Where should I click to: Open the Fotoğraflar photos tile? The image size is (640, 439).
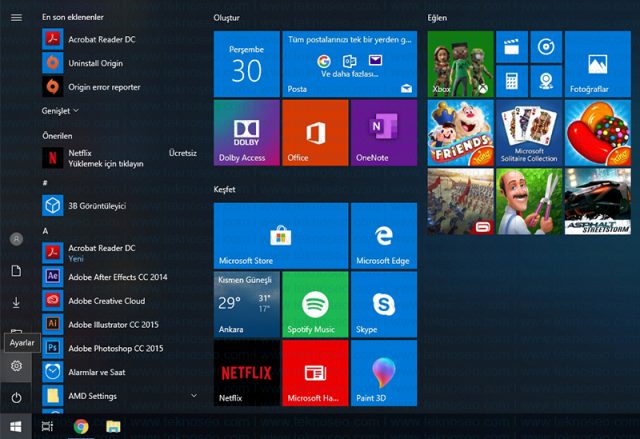[598, 64]
